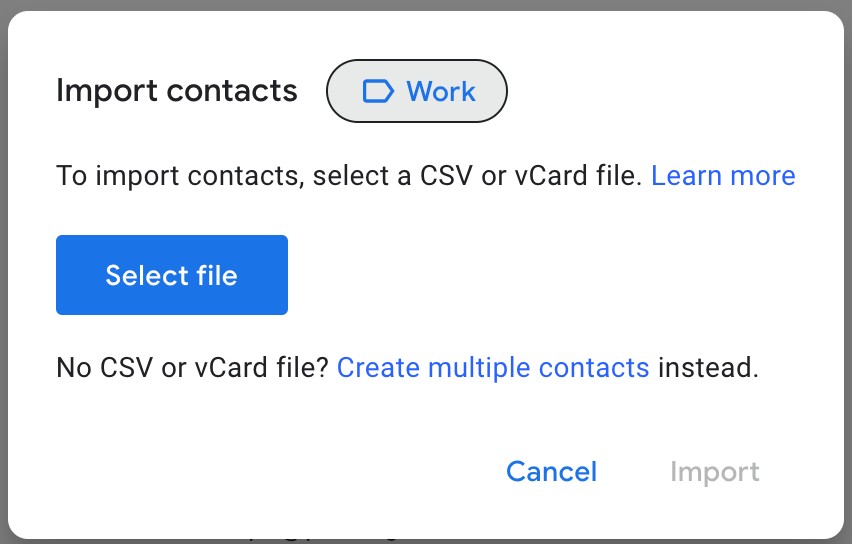Follow the Create multiple contacts link

[493, 368]
